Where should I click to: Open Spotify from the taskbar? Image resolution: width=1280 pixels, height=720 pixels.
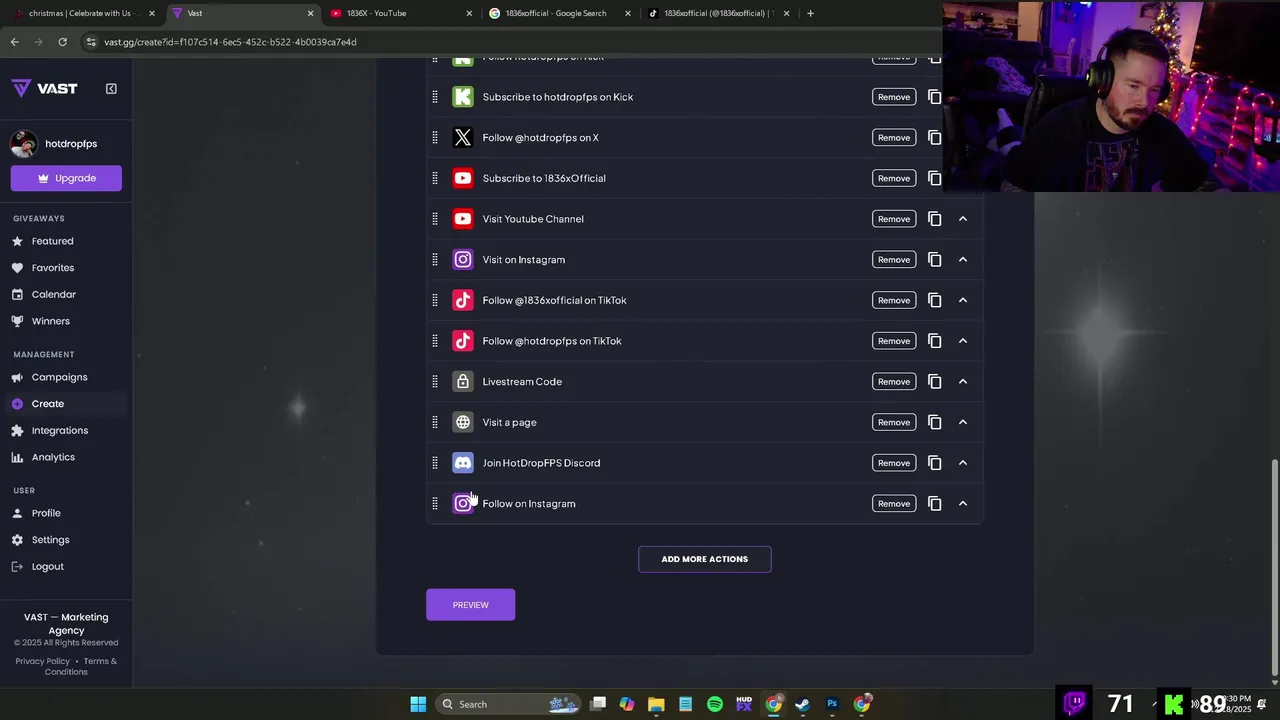(715, 704)
